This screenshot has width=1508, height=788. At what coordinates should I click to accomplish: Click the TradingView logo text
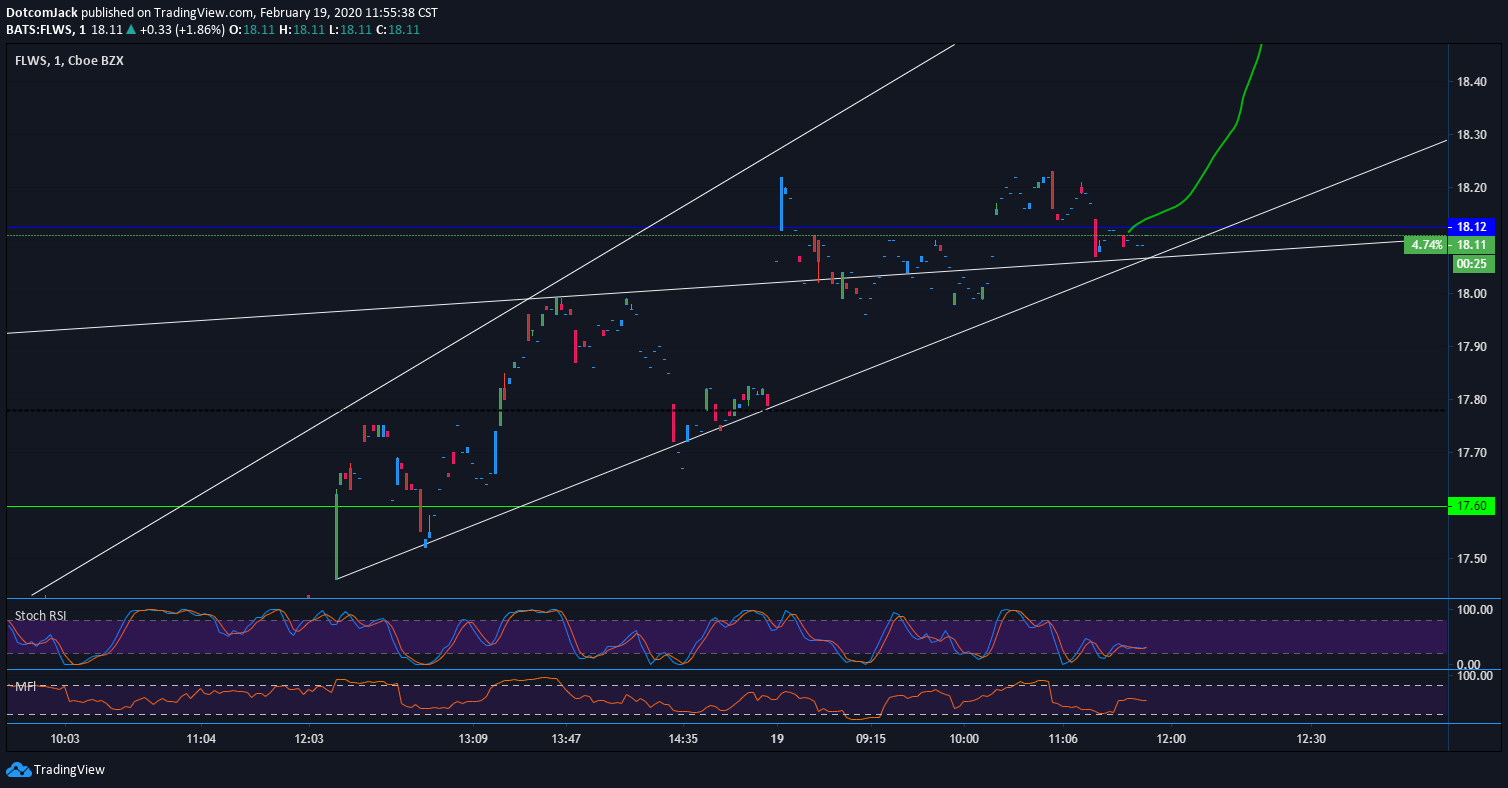[69, 770]
